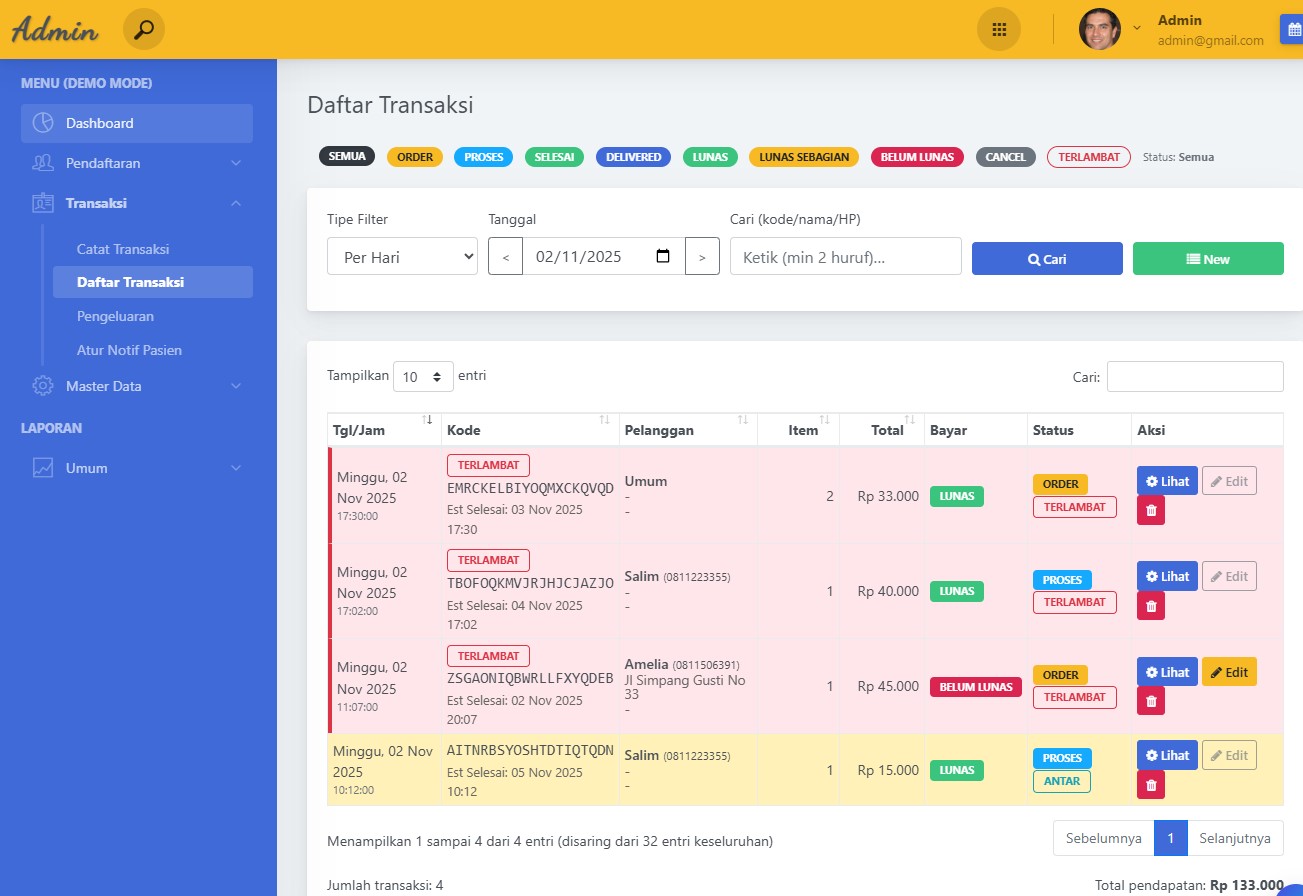The height and width of the screenshot is (896, 1303).
Task: Open the date picker calendar icon
Action: 662,256
